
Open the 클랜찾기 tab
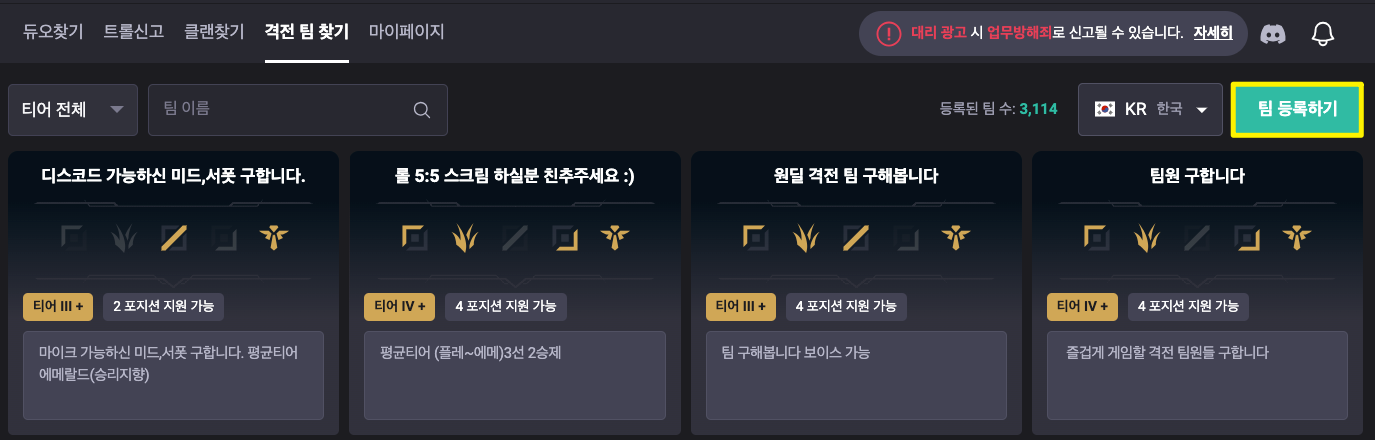pyautogui.click(x=214, y=32)
